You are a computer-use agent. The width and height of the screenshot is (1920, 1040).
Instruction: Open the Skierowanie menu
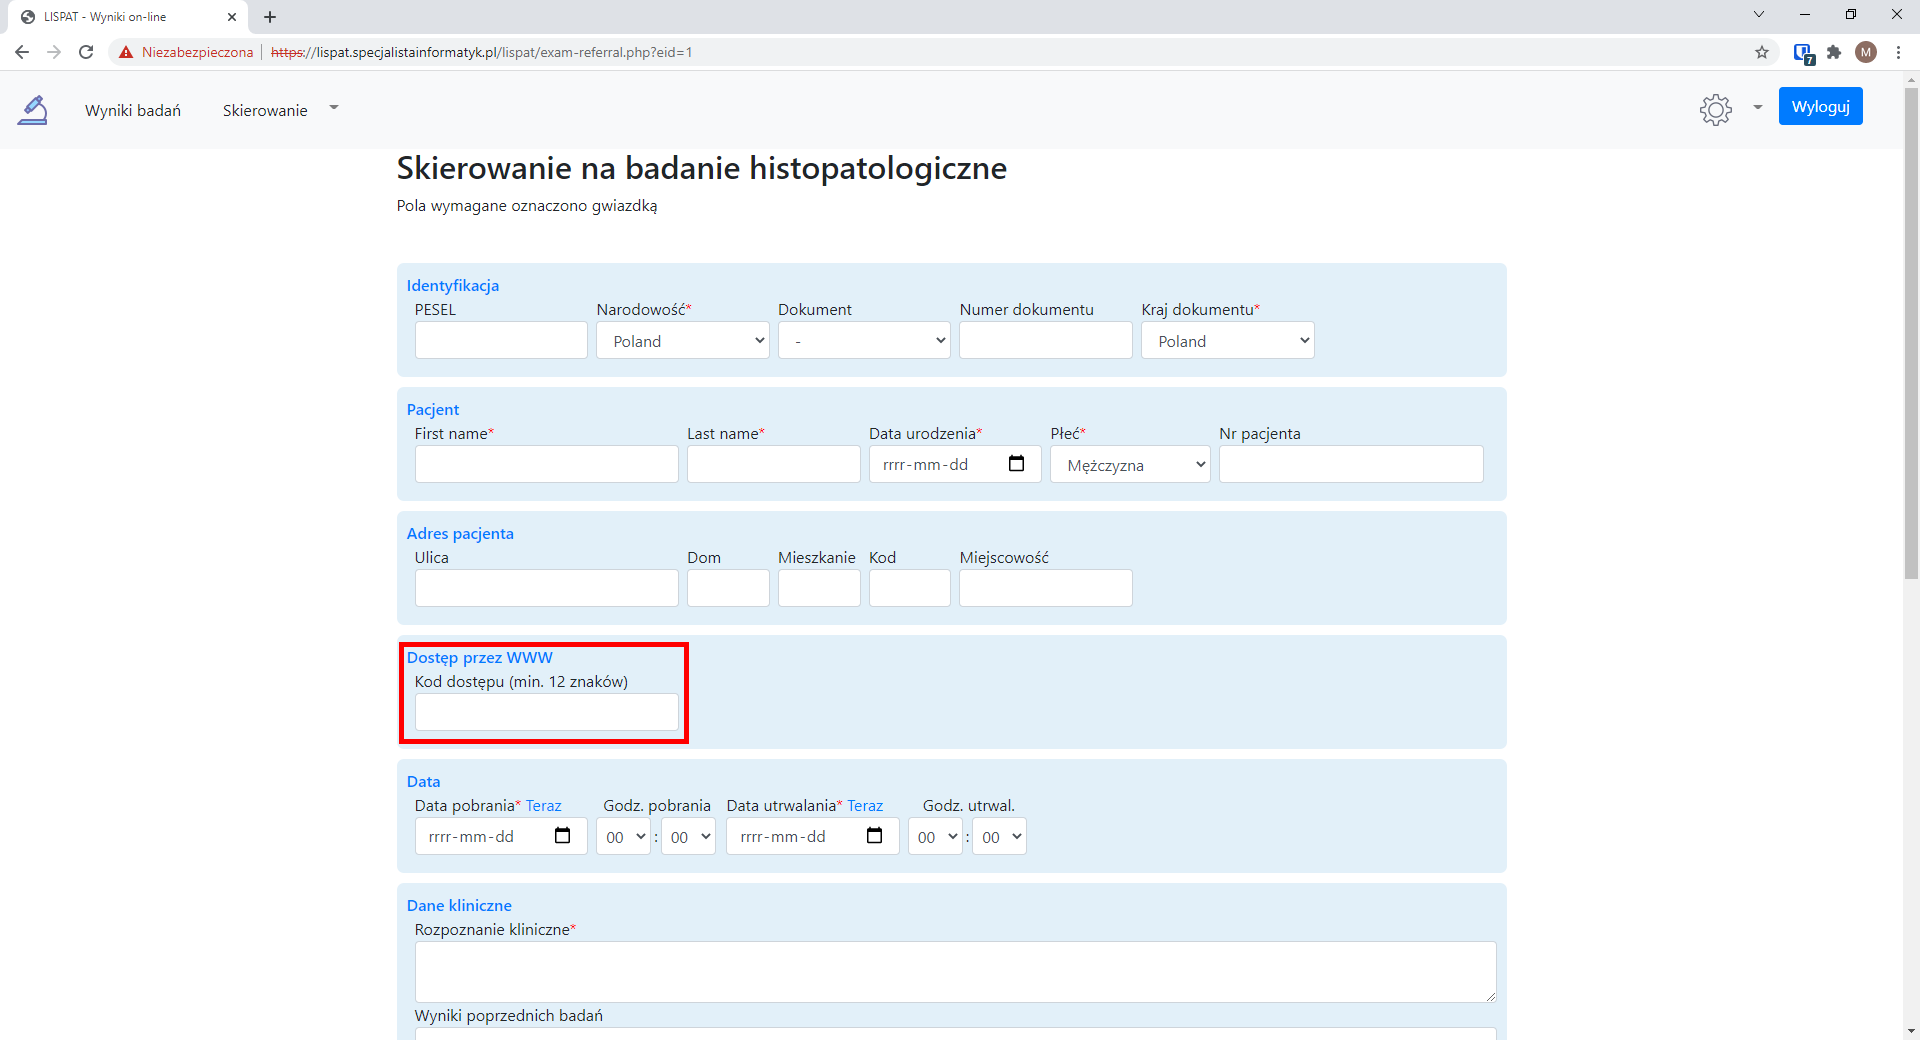click(x=265, y=110)
